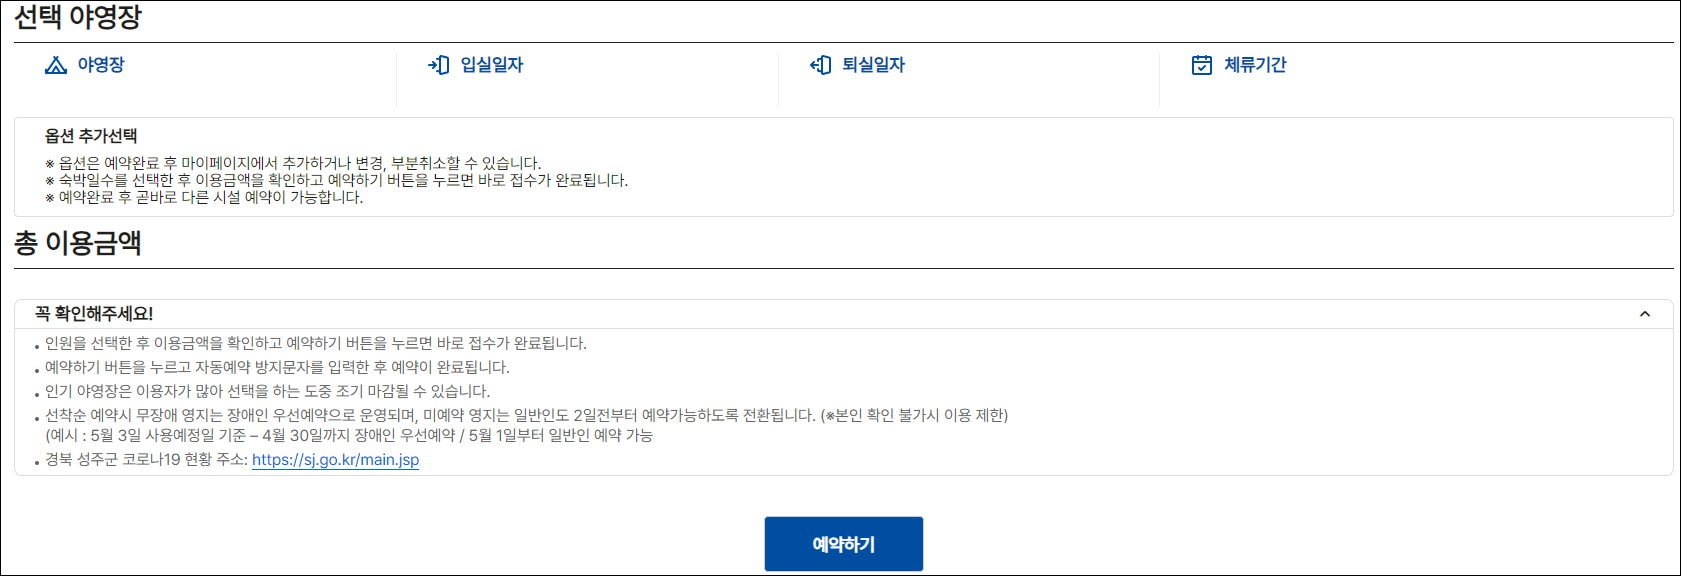Screen dimensions: 1681x576
Task: Click the 인기 야영장 early closing notice
Action: pos(267,391)
